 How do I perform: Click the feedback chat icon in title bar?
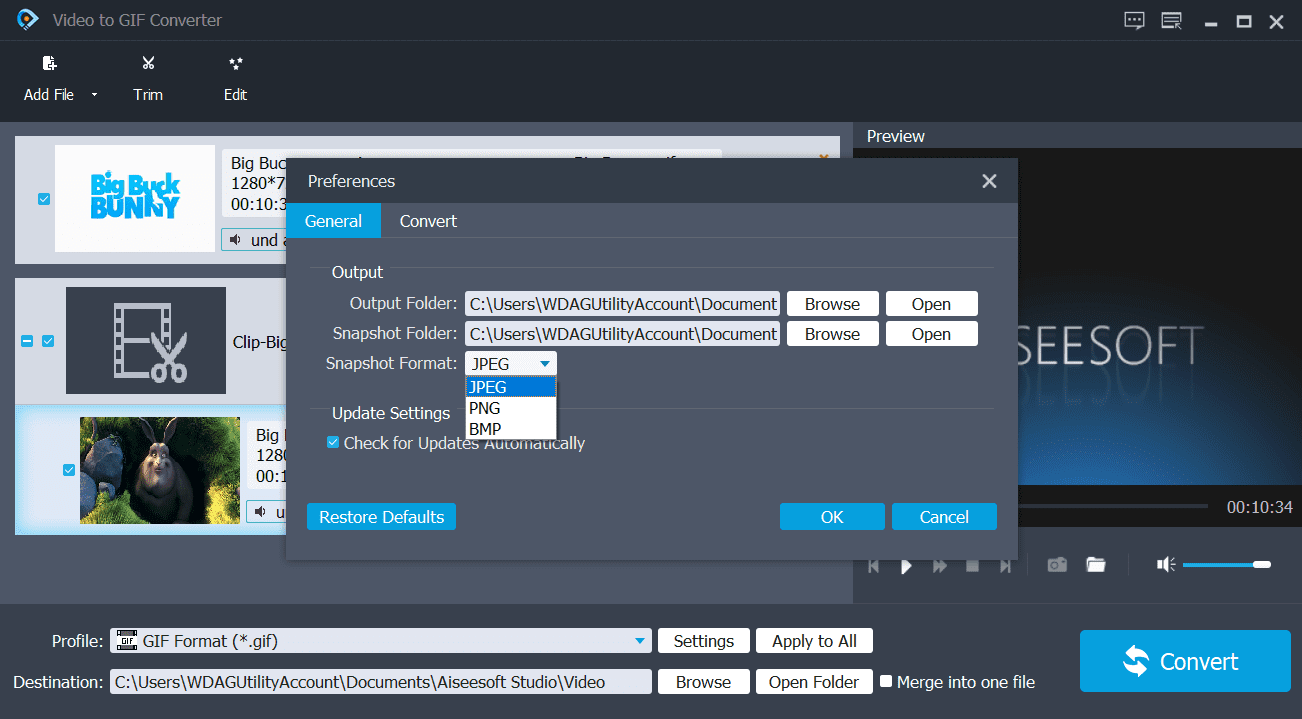point(1134,20)
